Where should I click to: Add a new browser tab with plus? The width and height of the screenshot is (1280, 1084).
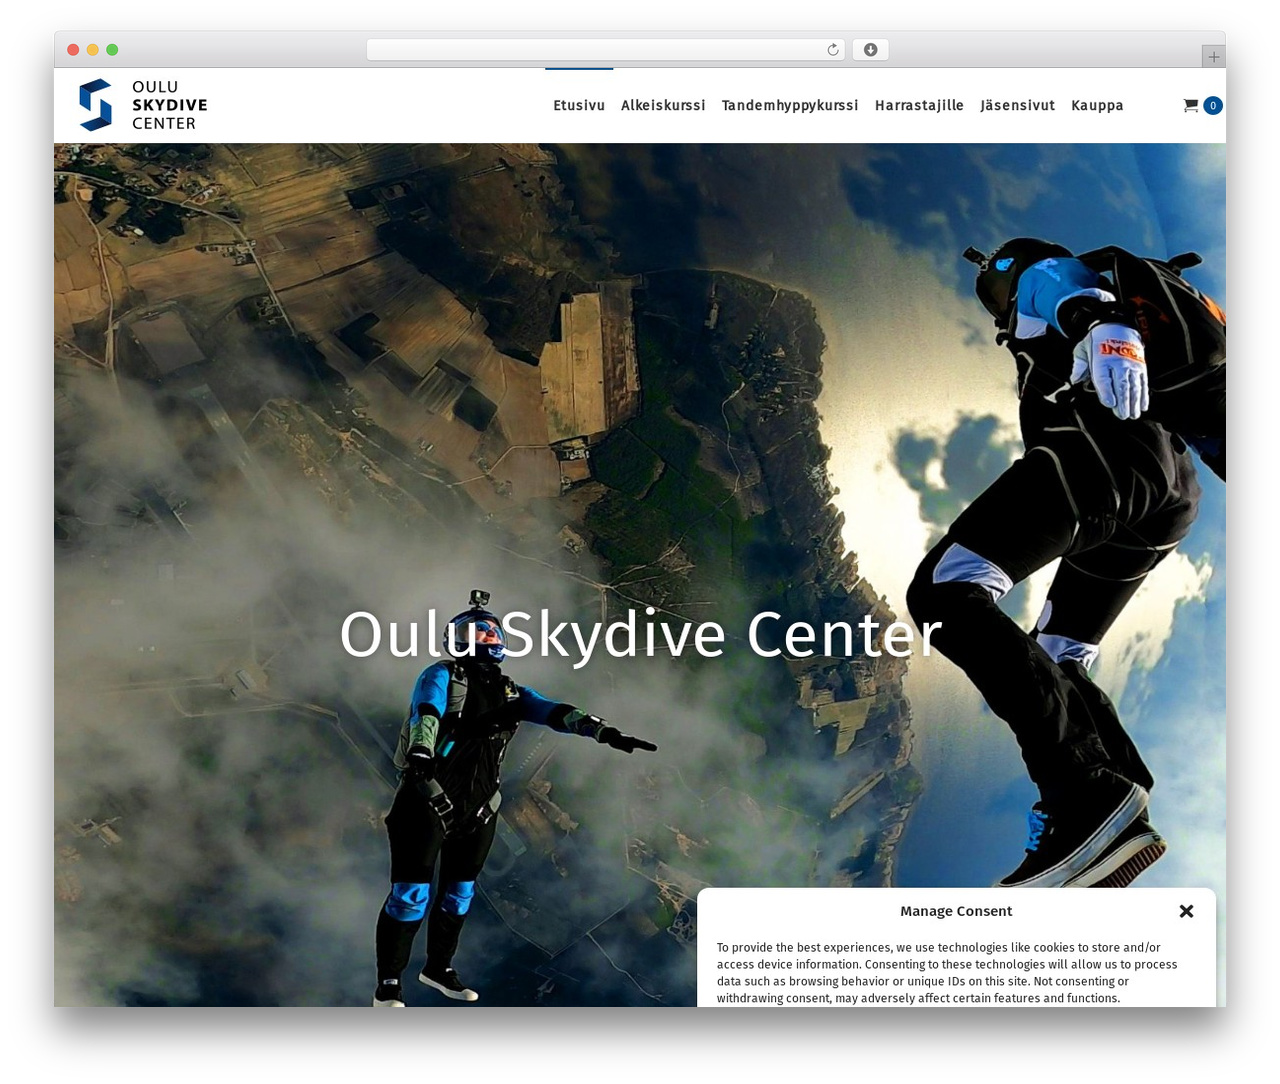pyautogui.click(x=1213, y=57)
